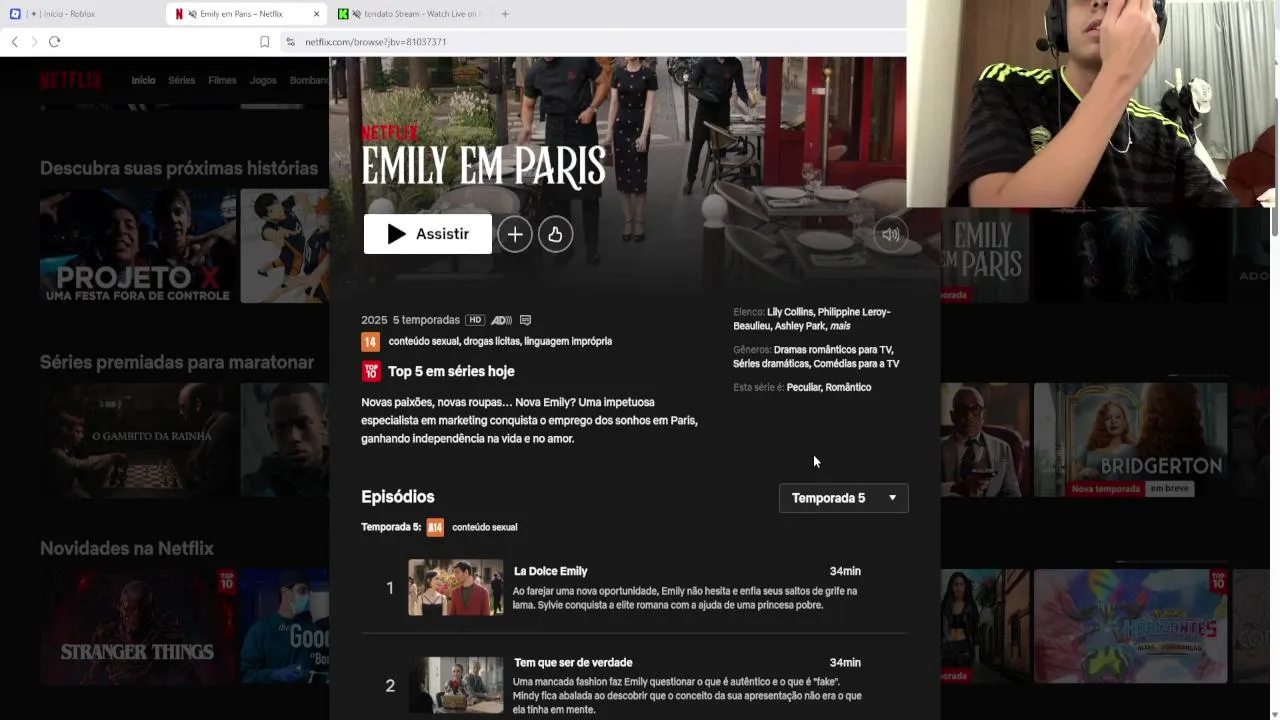Click "Descubra suas próximas histórias" row title
1280x720 pixels.
[x=179, y=168]
